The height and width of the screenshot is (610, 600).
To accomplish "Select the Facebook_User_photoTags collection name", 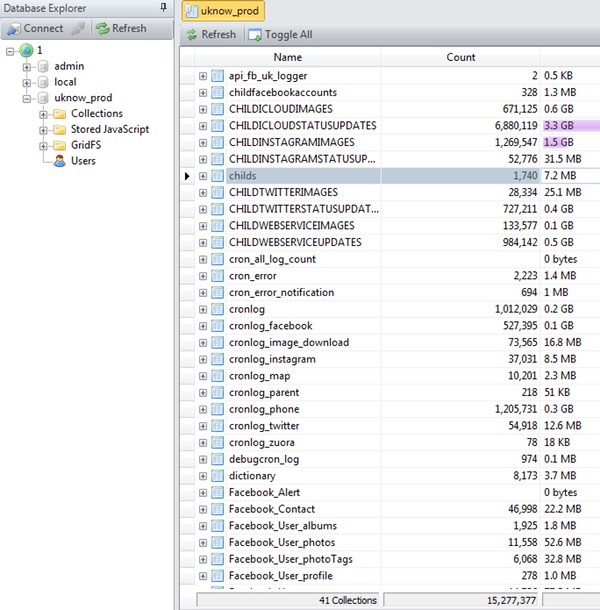I will 291,559.
